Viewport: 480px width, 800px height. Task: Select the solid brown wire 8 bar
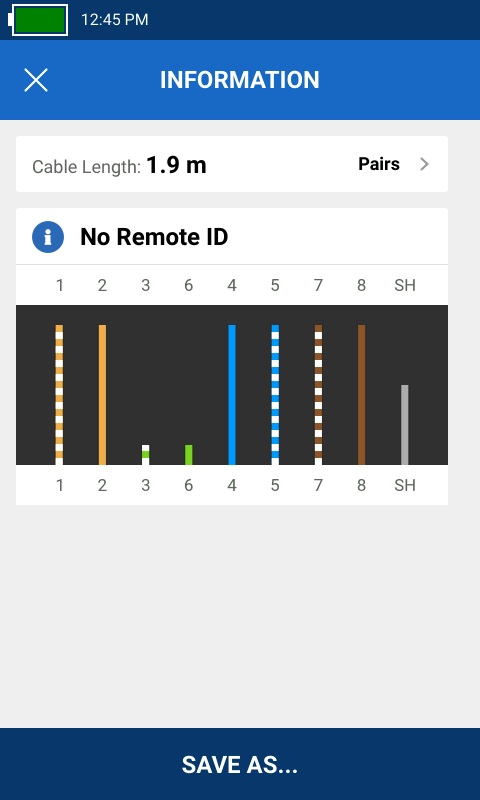362,395
